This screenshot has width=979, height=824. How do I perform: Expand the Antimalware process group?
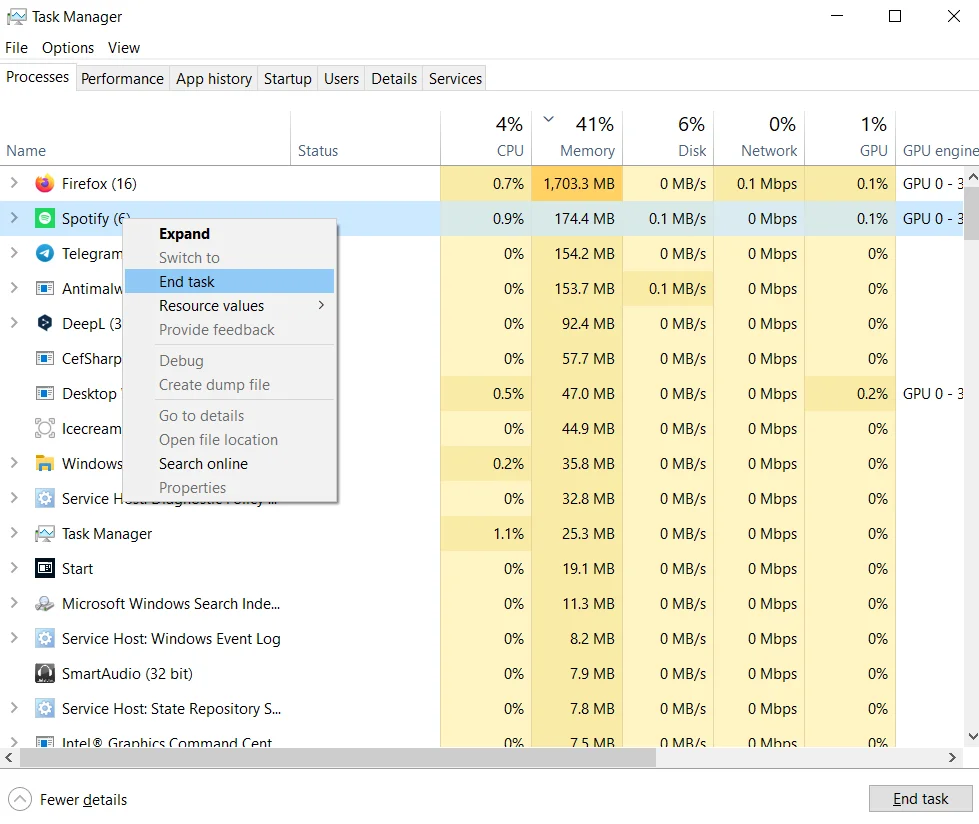14,288
